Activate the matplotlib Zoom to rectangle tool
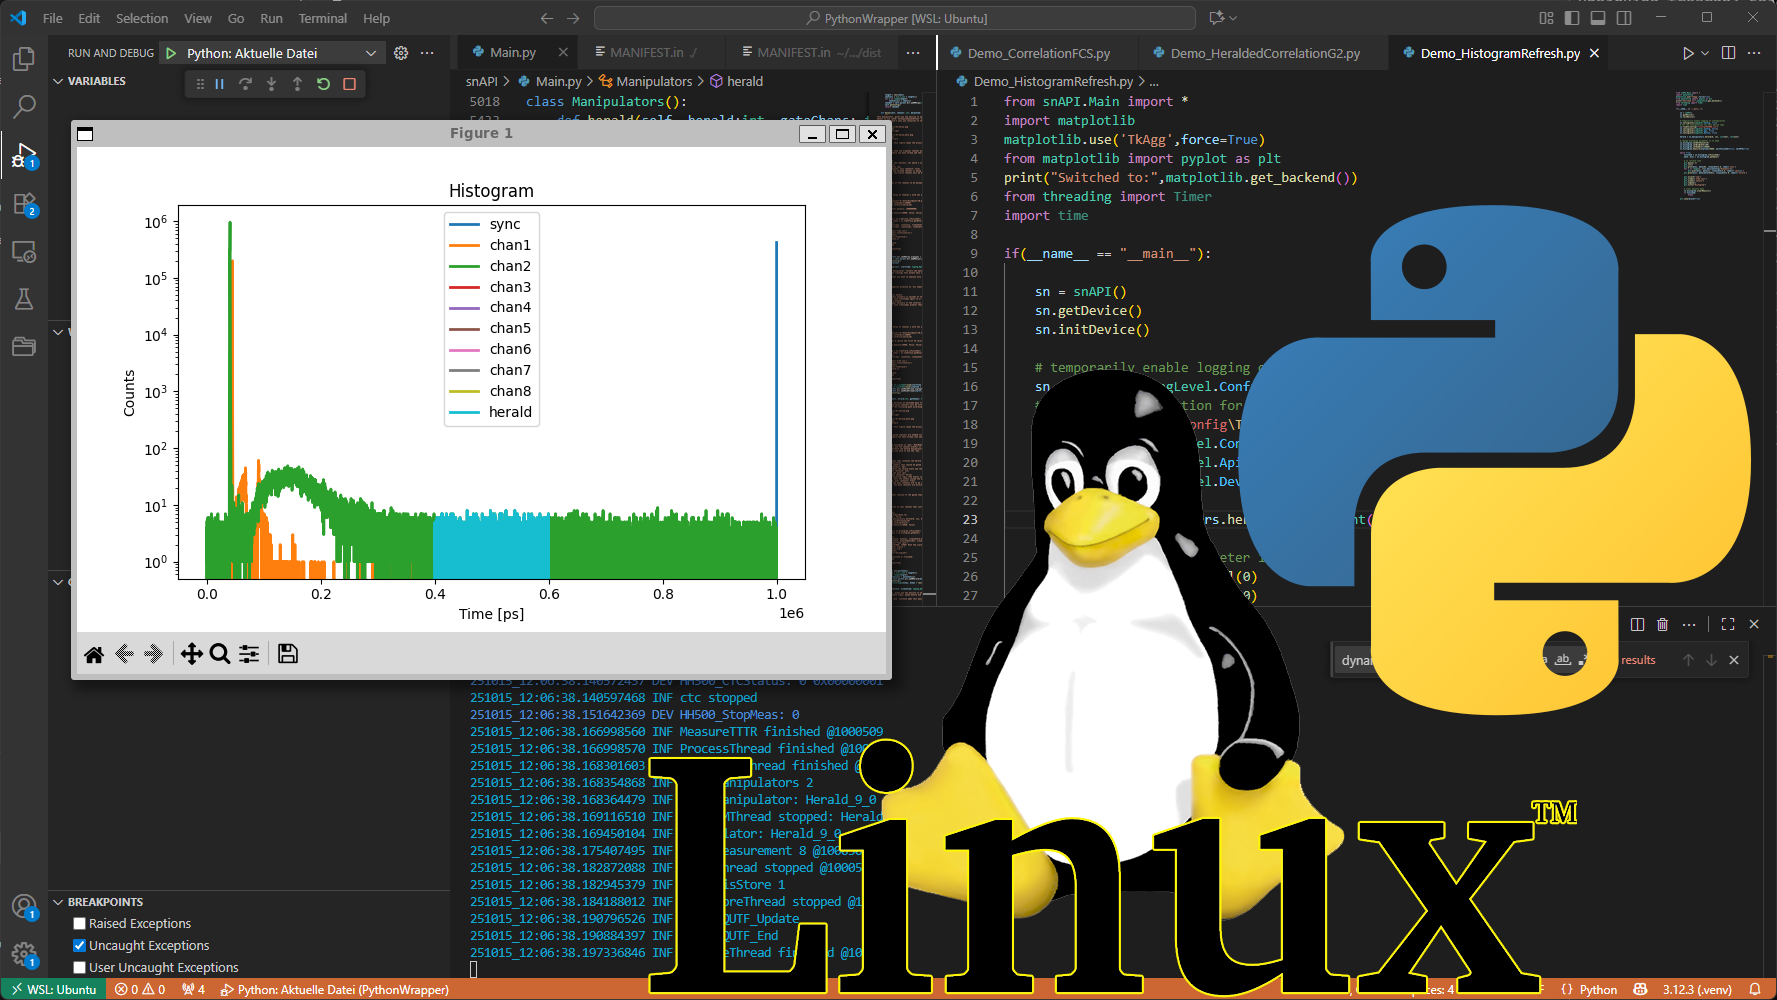Screen dimensions: 1777x1000 (x=220, y=654)
